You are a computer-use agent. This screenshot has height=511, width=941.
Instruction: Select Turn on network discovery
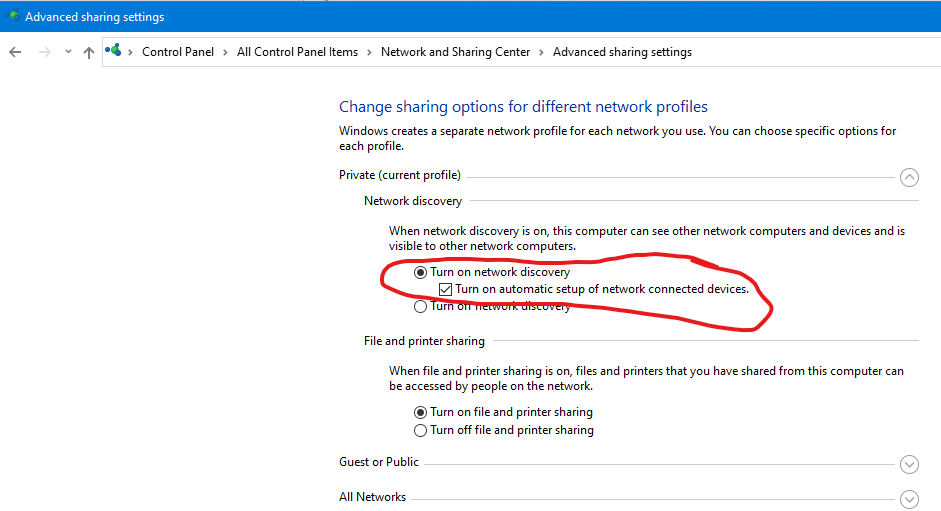420,273
